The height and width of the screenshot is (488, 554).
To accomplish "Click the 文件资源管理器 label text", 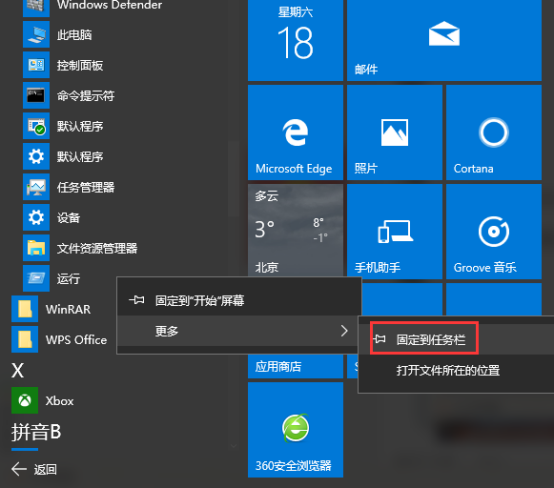I will [x=97, y=248].
